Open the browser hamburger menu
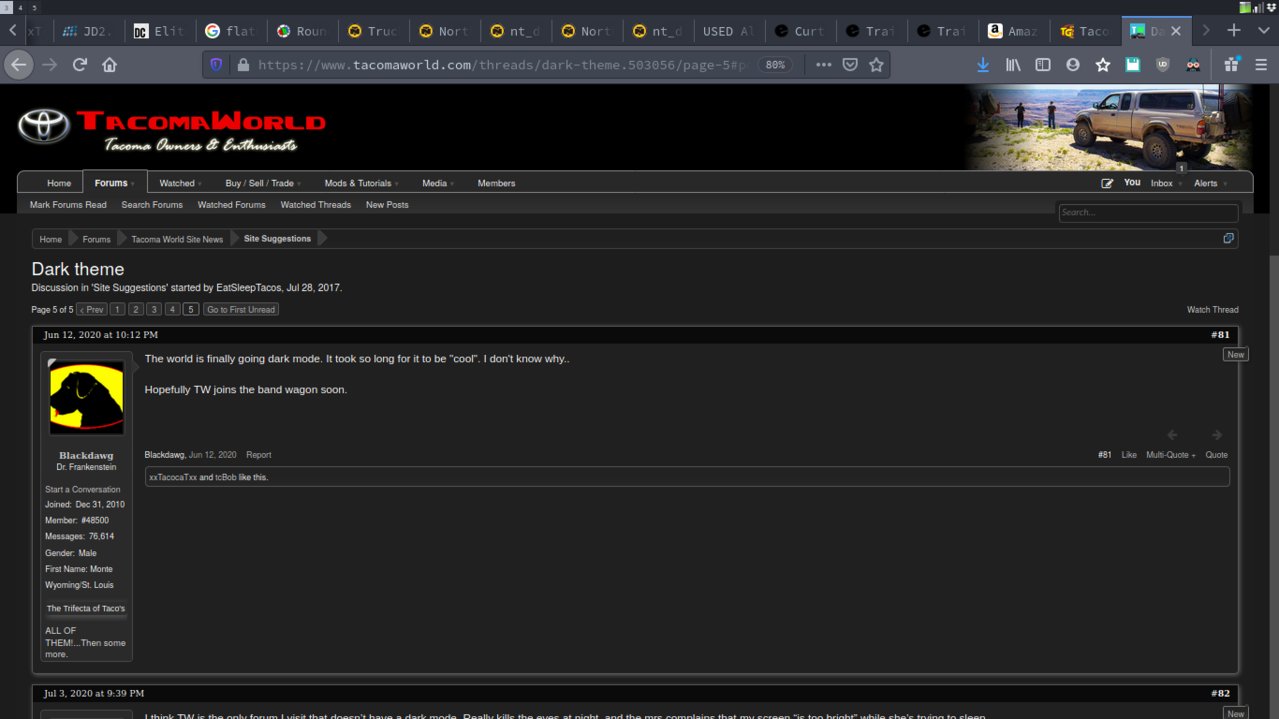The width and height of the screenshot is (1279, 719). pos(1260,65)
